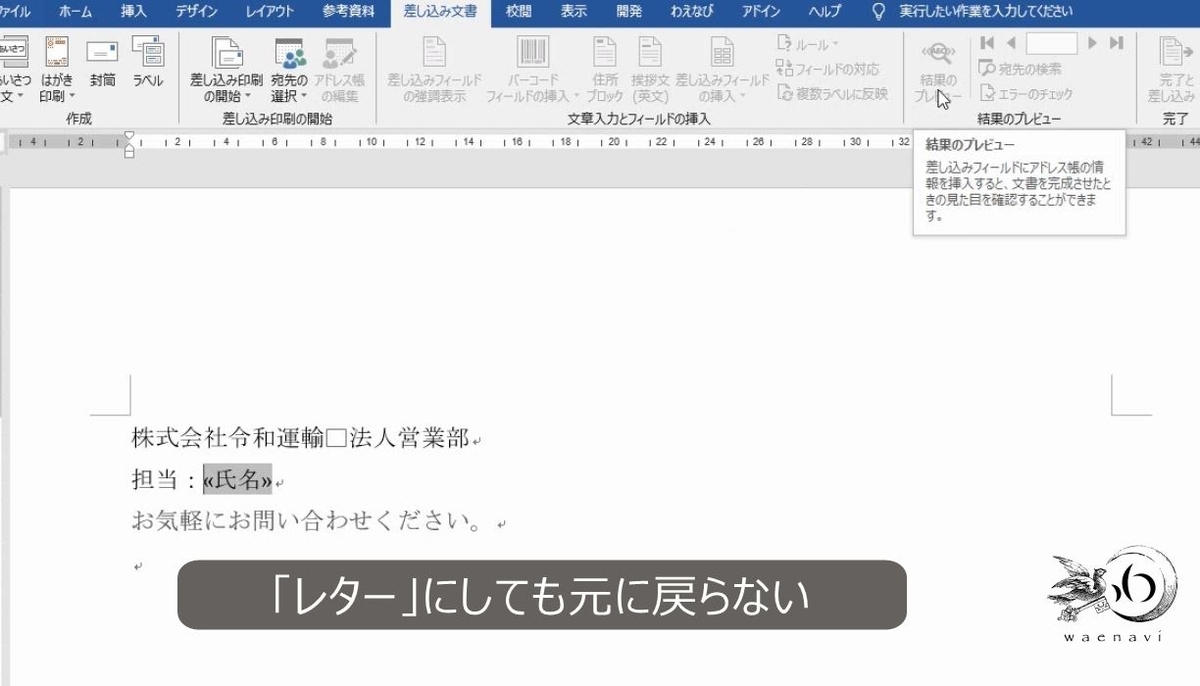Go to previous record arrow
Viewport: 1200px width, 686px height.
point(1011,43)
